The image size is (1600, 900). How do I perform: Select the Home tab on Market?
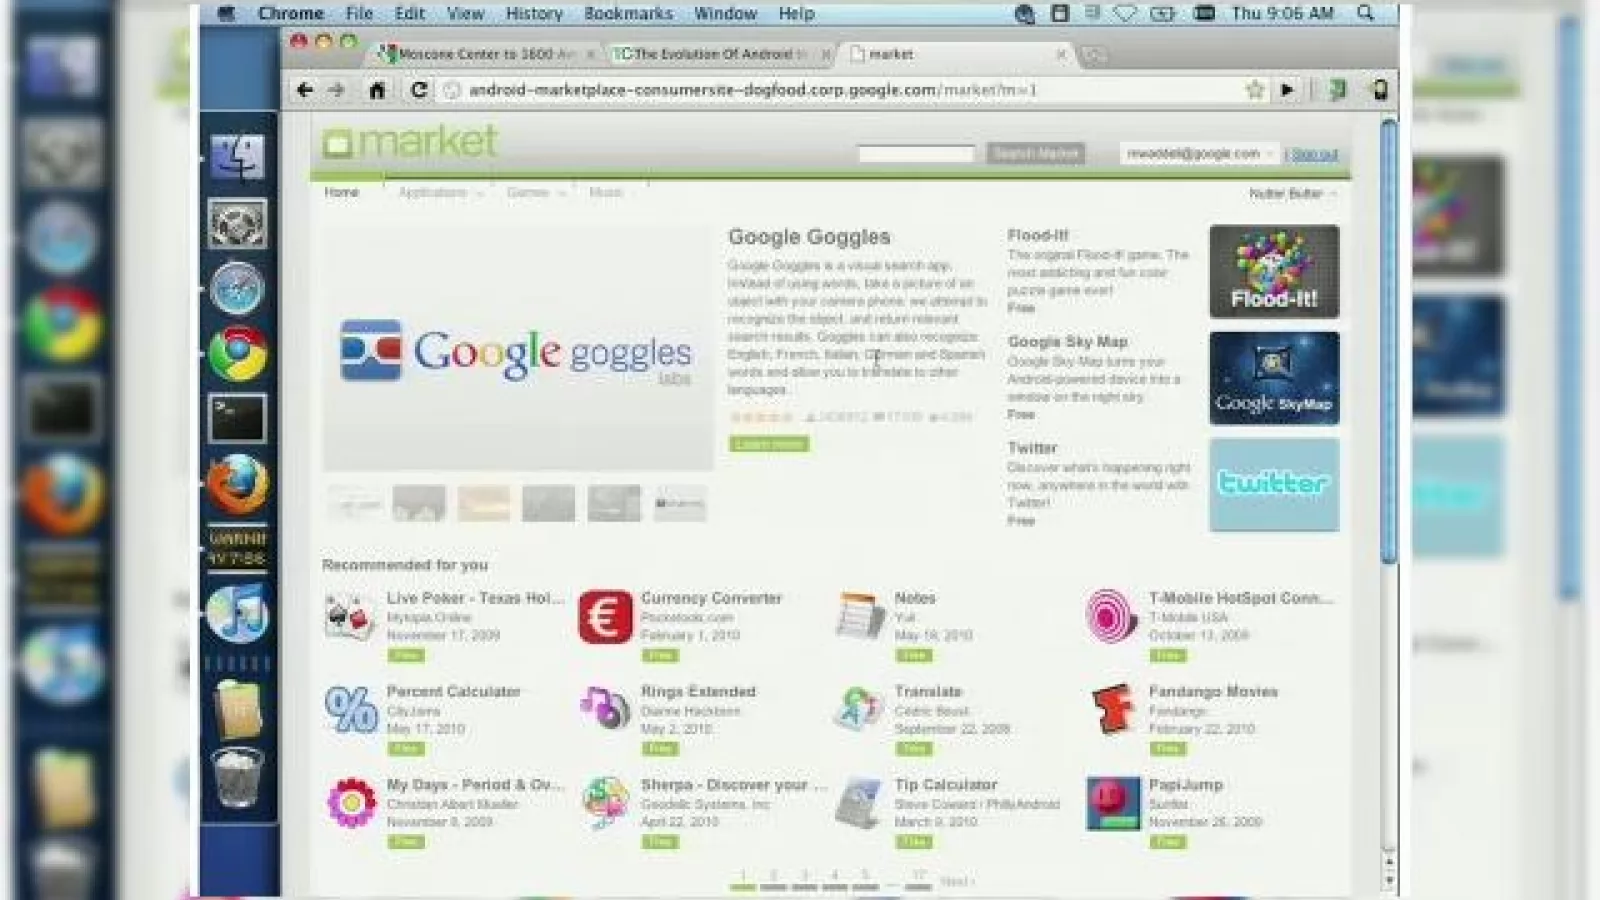(341, 192)
